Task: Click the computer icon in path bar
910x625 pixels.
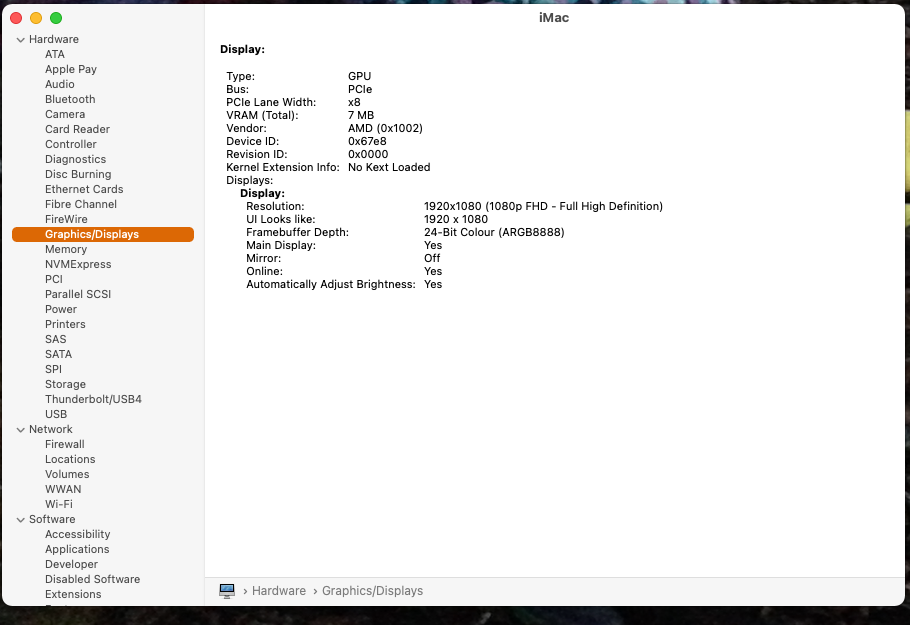Action: point(227,591)
